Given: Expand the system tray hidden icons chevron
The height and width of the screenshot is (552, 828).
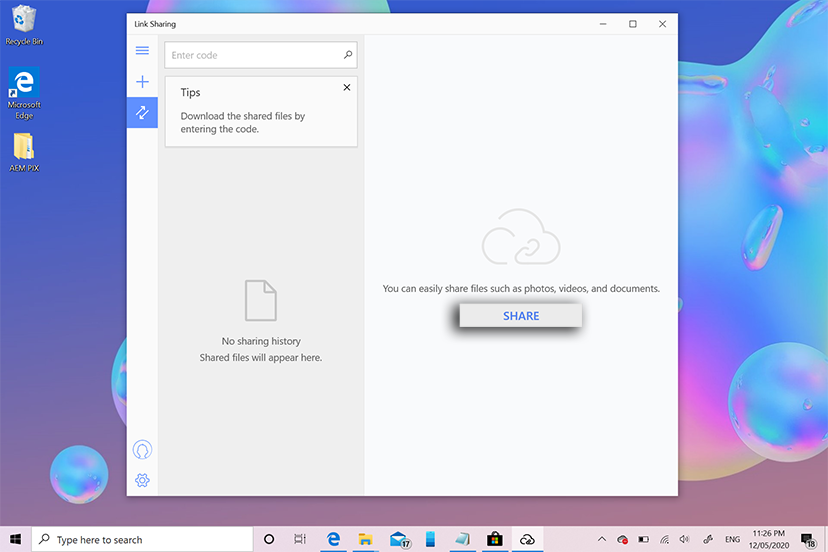Looking at the screenshot, I should (x=602, y=539).
